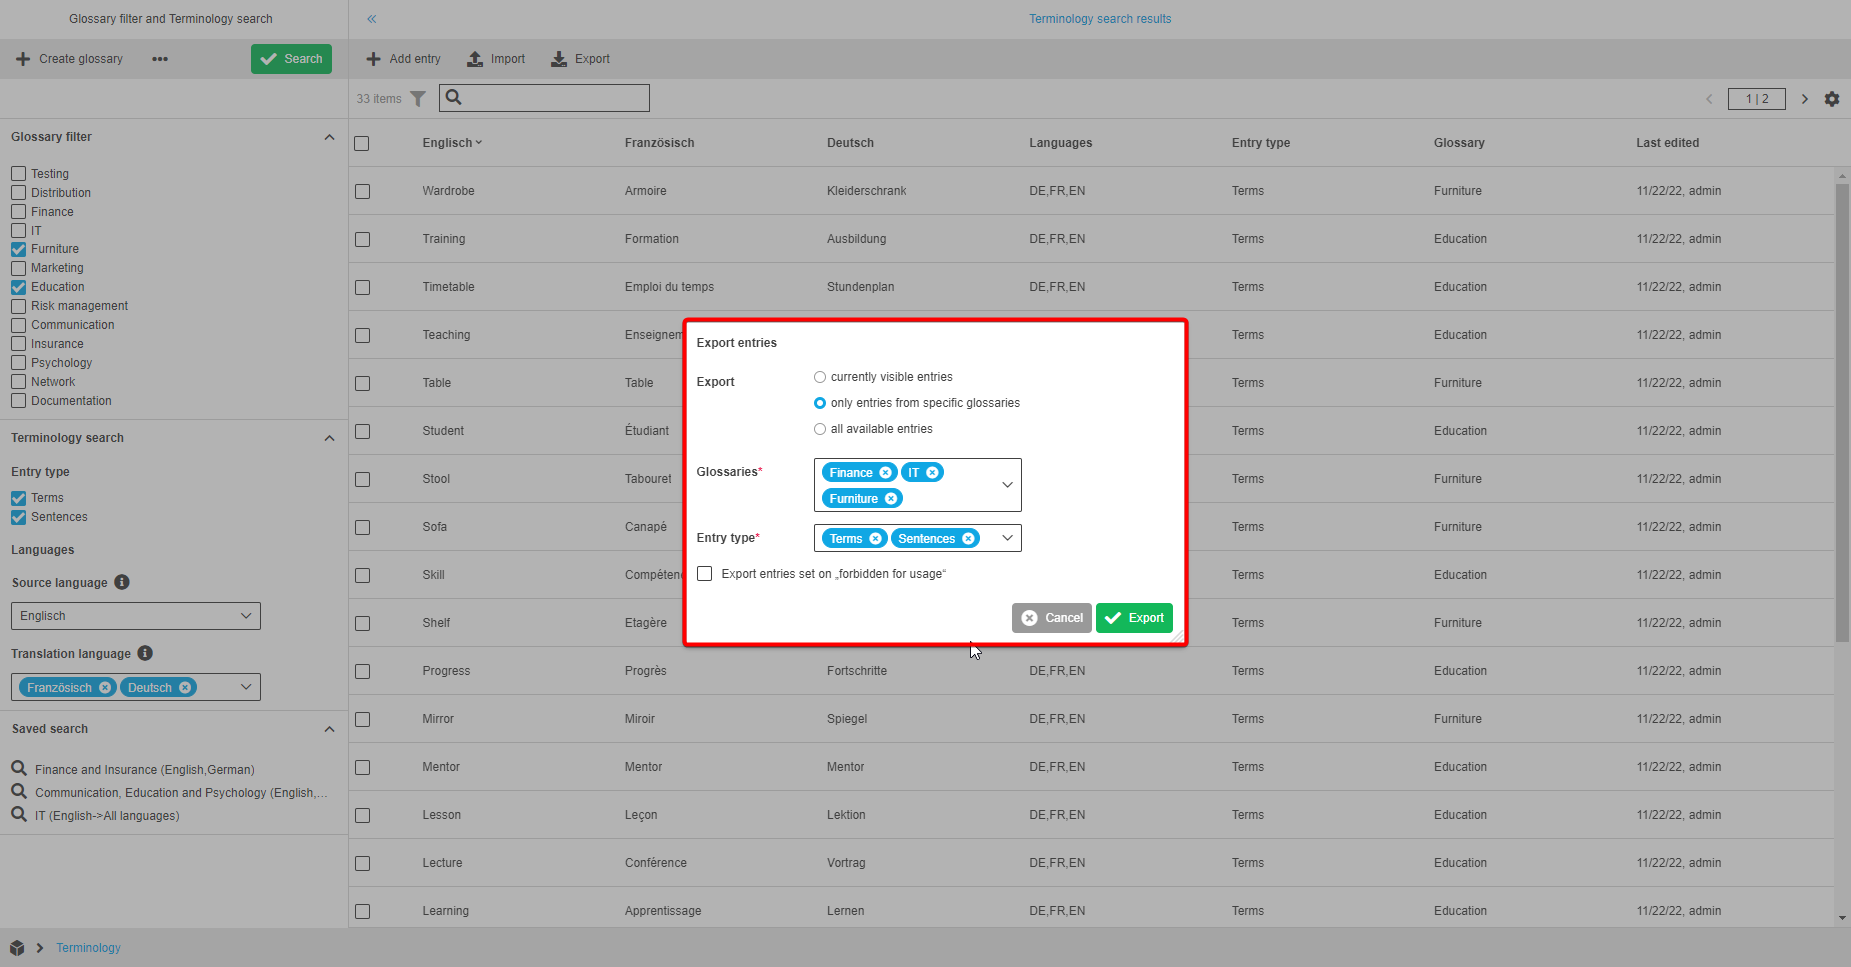Open the Source language Englisch dropdown
This screenshot has height=967, width=1851.
[x=136, y=616]
